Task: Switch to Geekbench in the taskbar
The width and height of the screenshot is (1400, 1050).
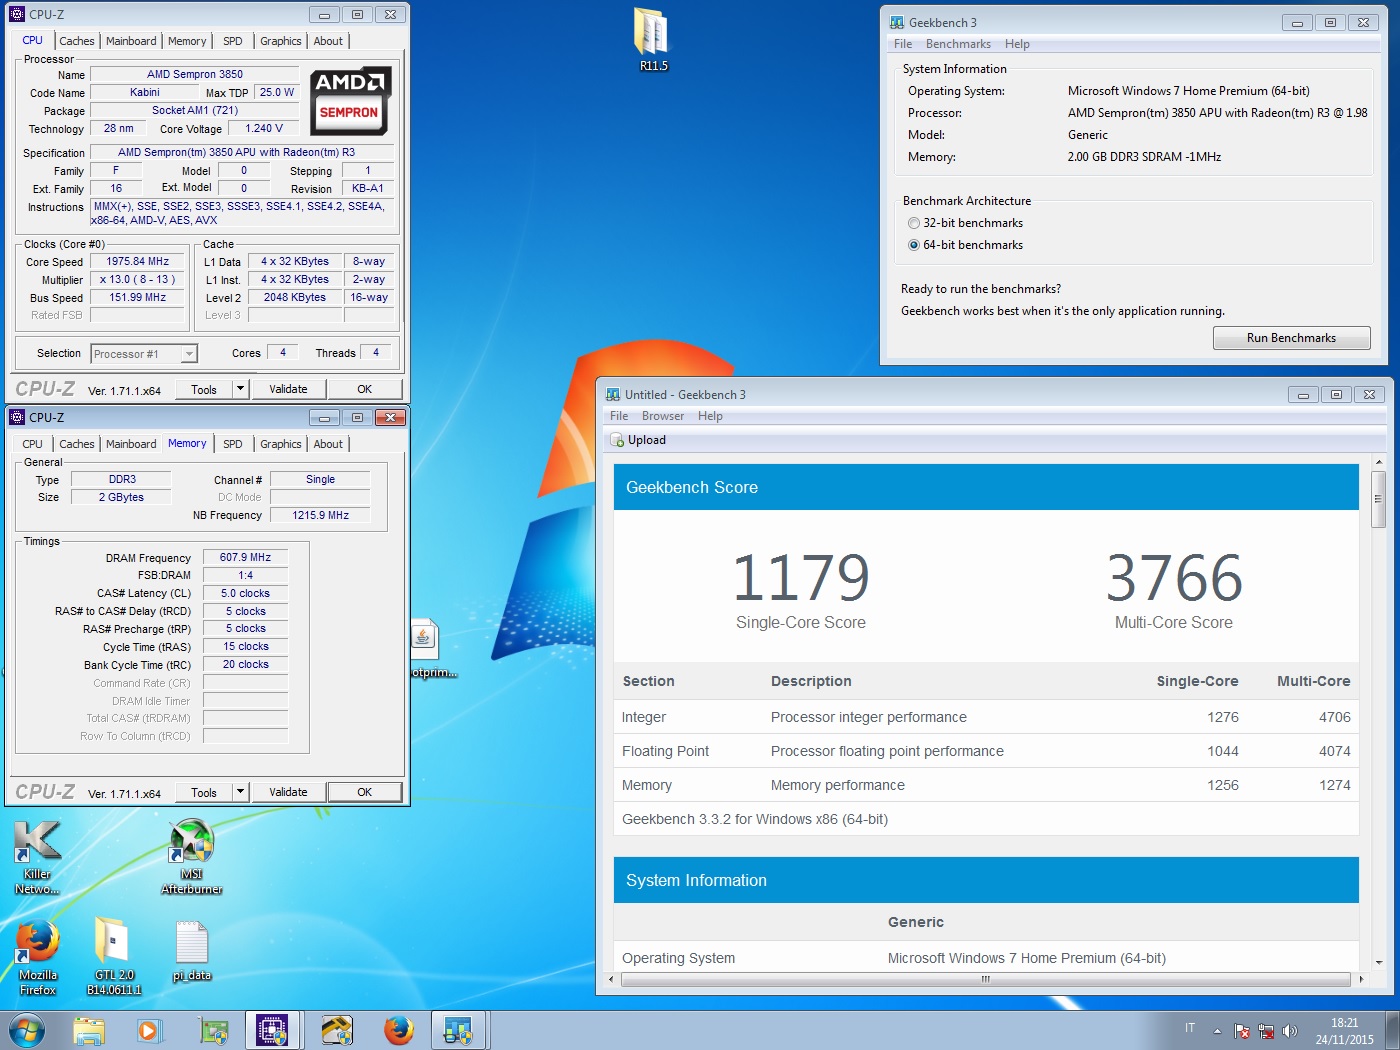Action: coord(458,1030)
